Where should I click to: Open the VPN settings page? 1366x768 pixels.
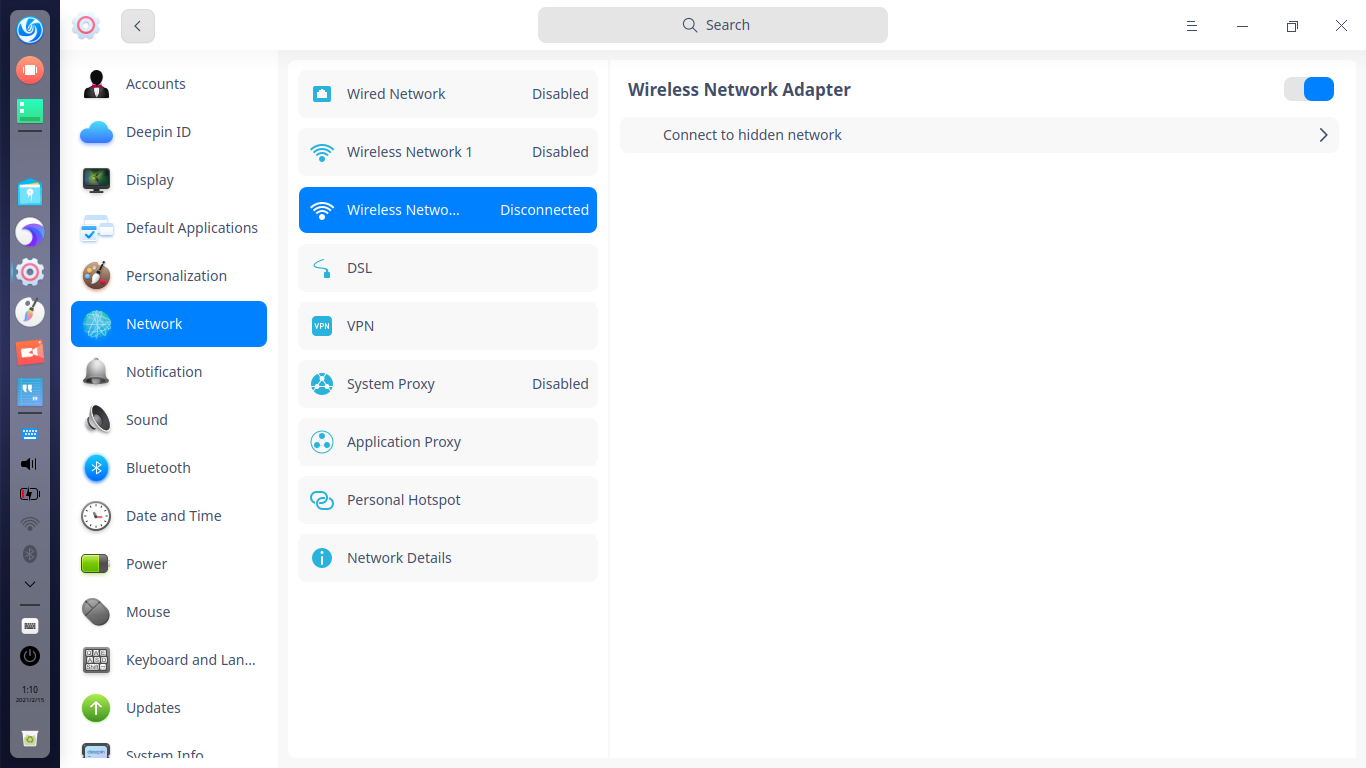tap(448, 326)
